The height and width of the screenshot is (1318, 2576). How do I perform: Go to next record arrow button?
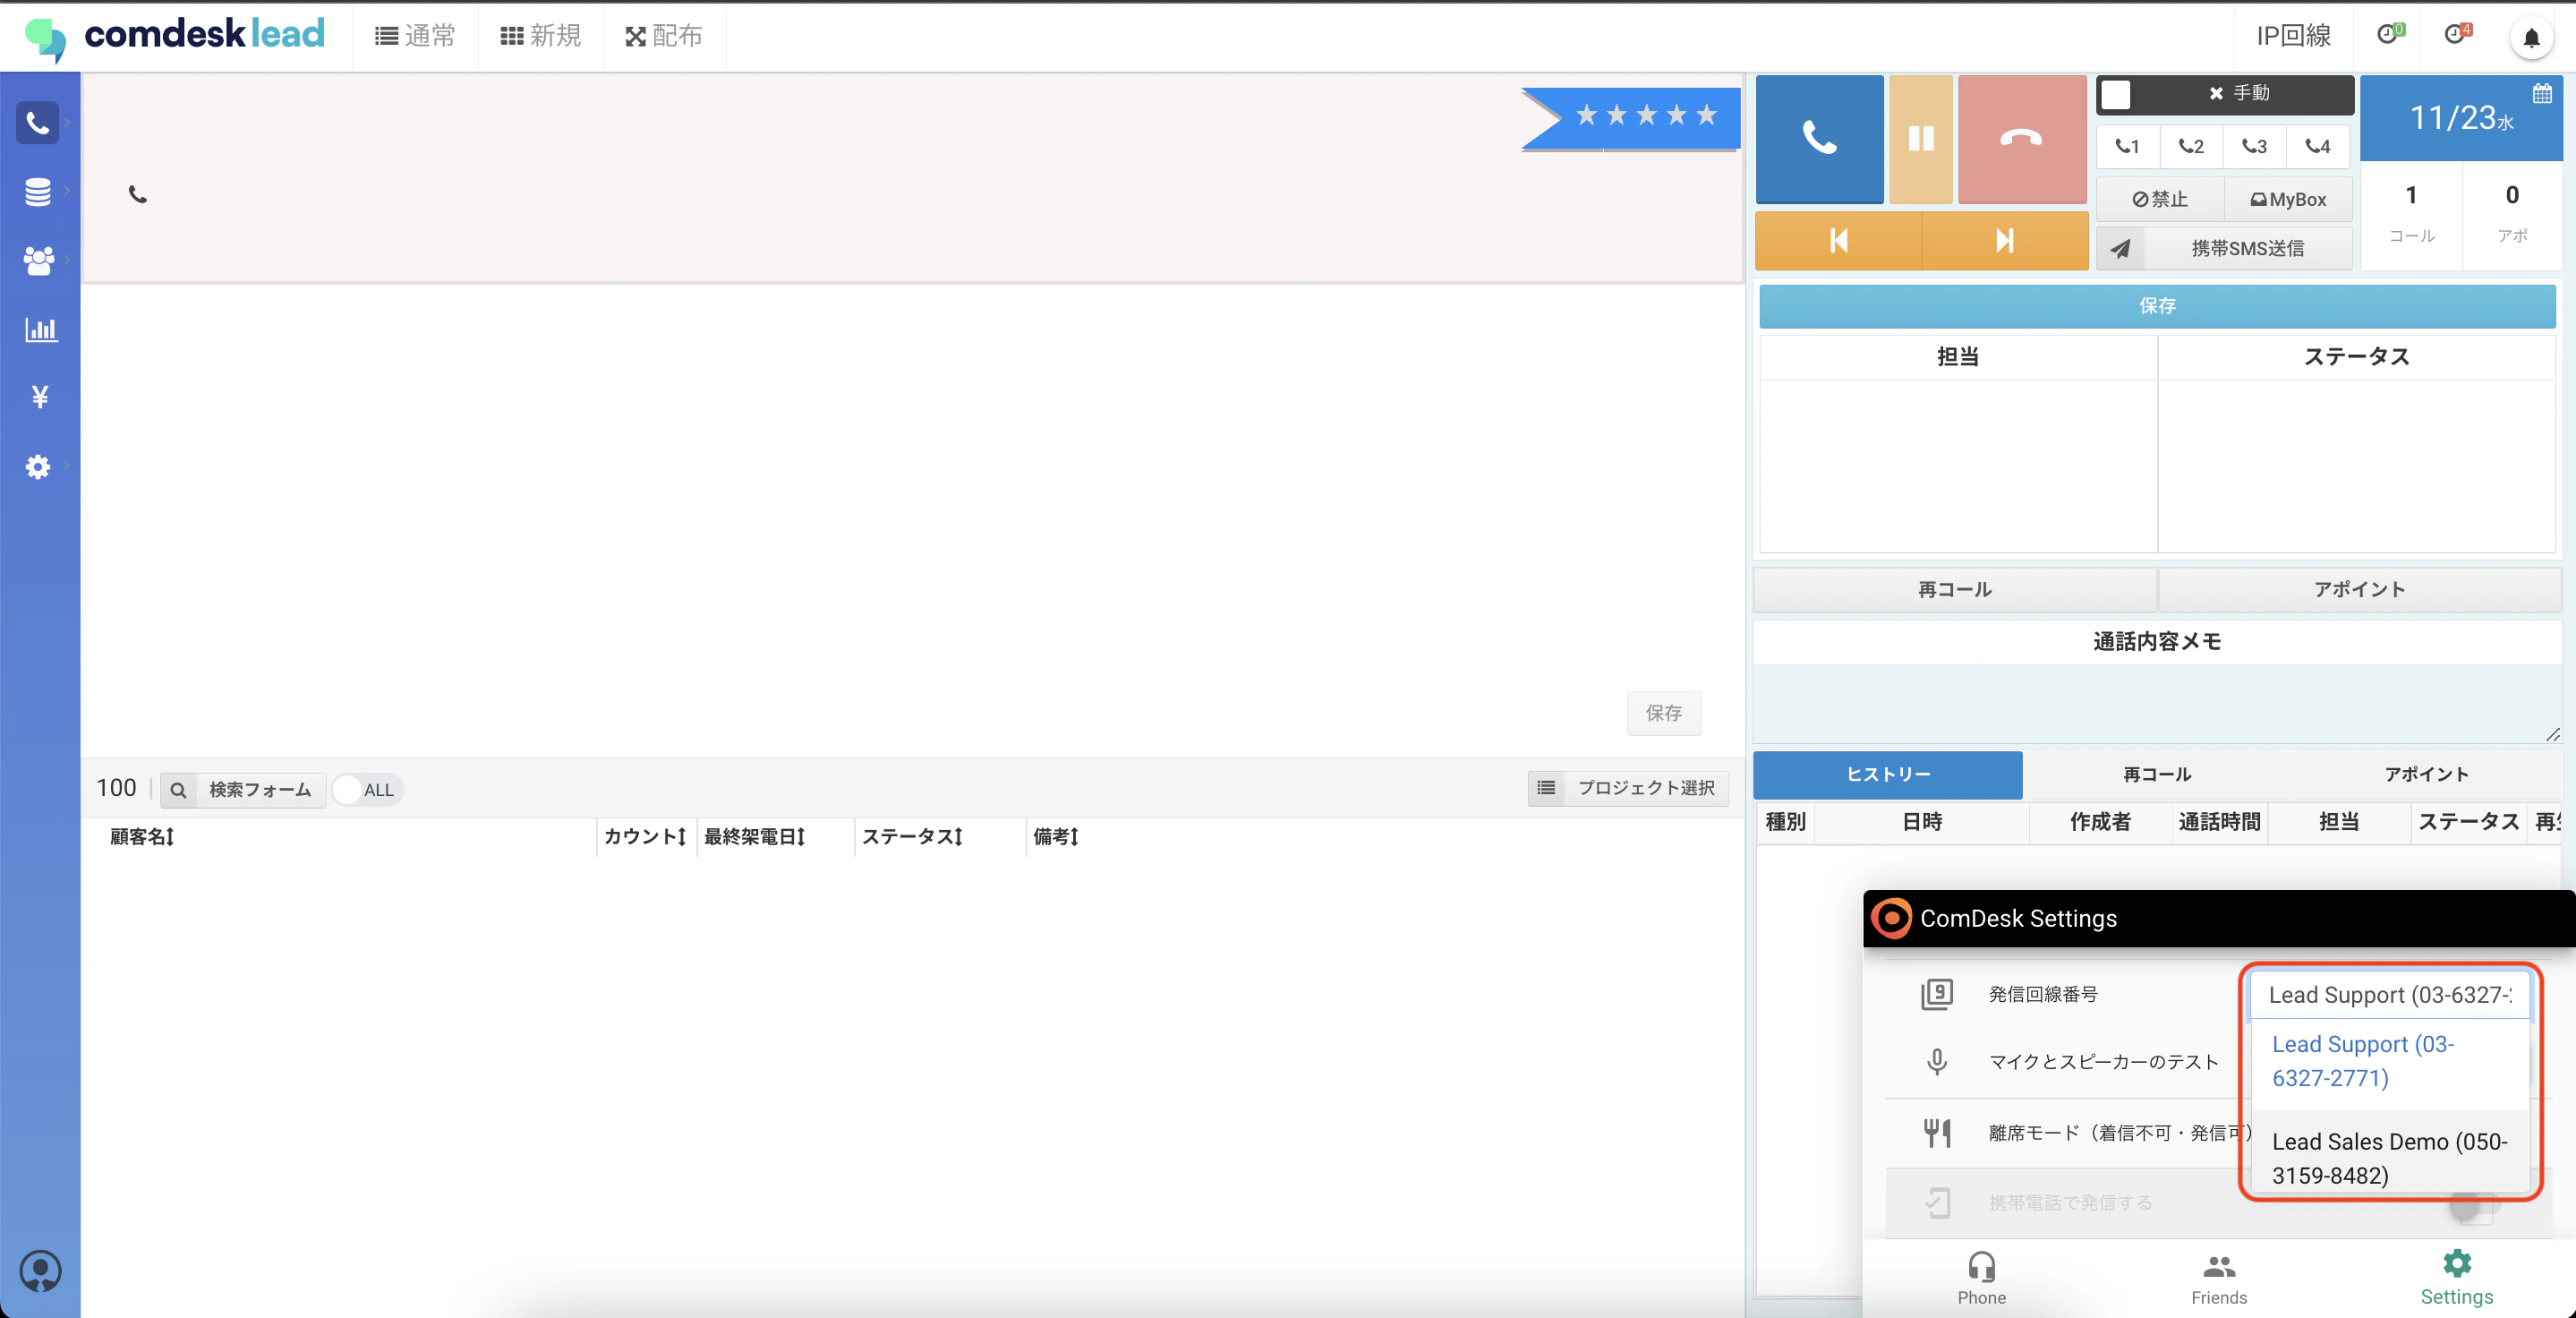[2004, 240]
